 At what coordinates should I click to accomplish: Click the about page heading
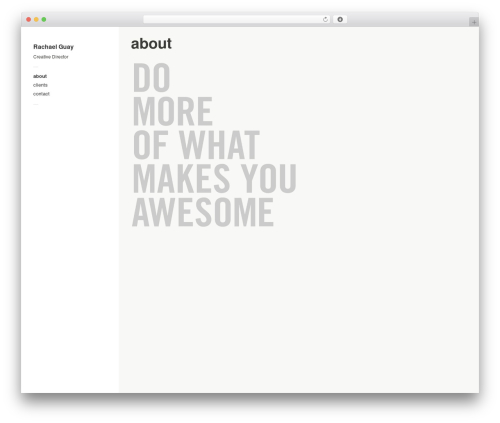pos(151,44)
